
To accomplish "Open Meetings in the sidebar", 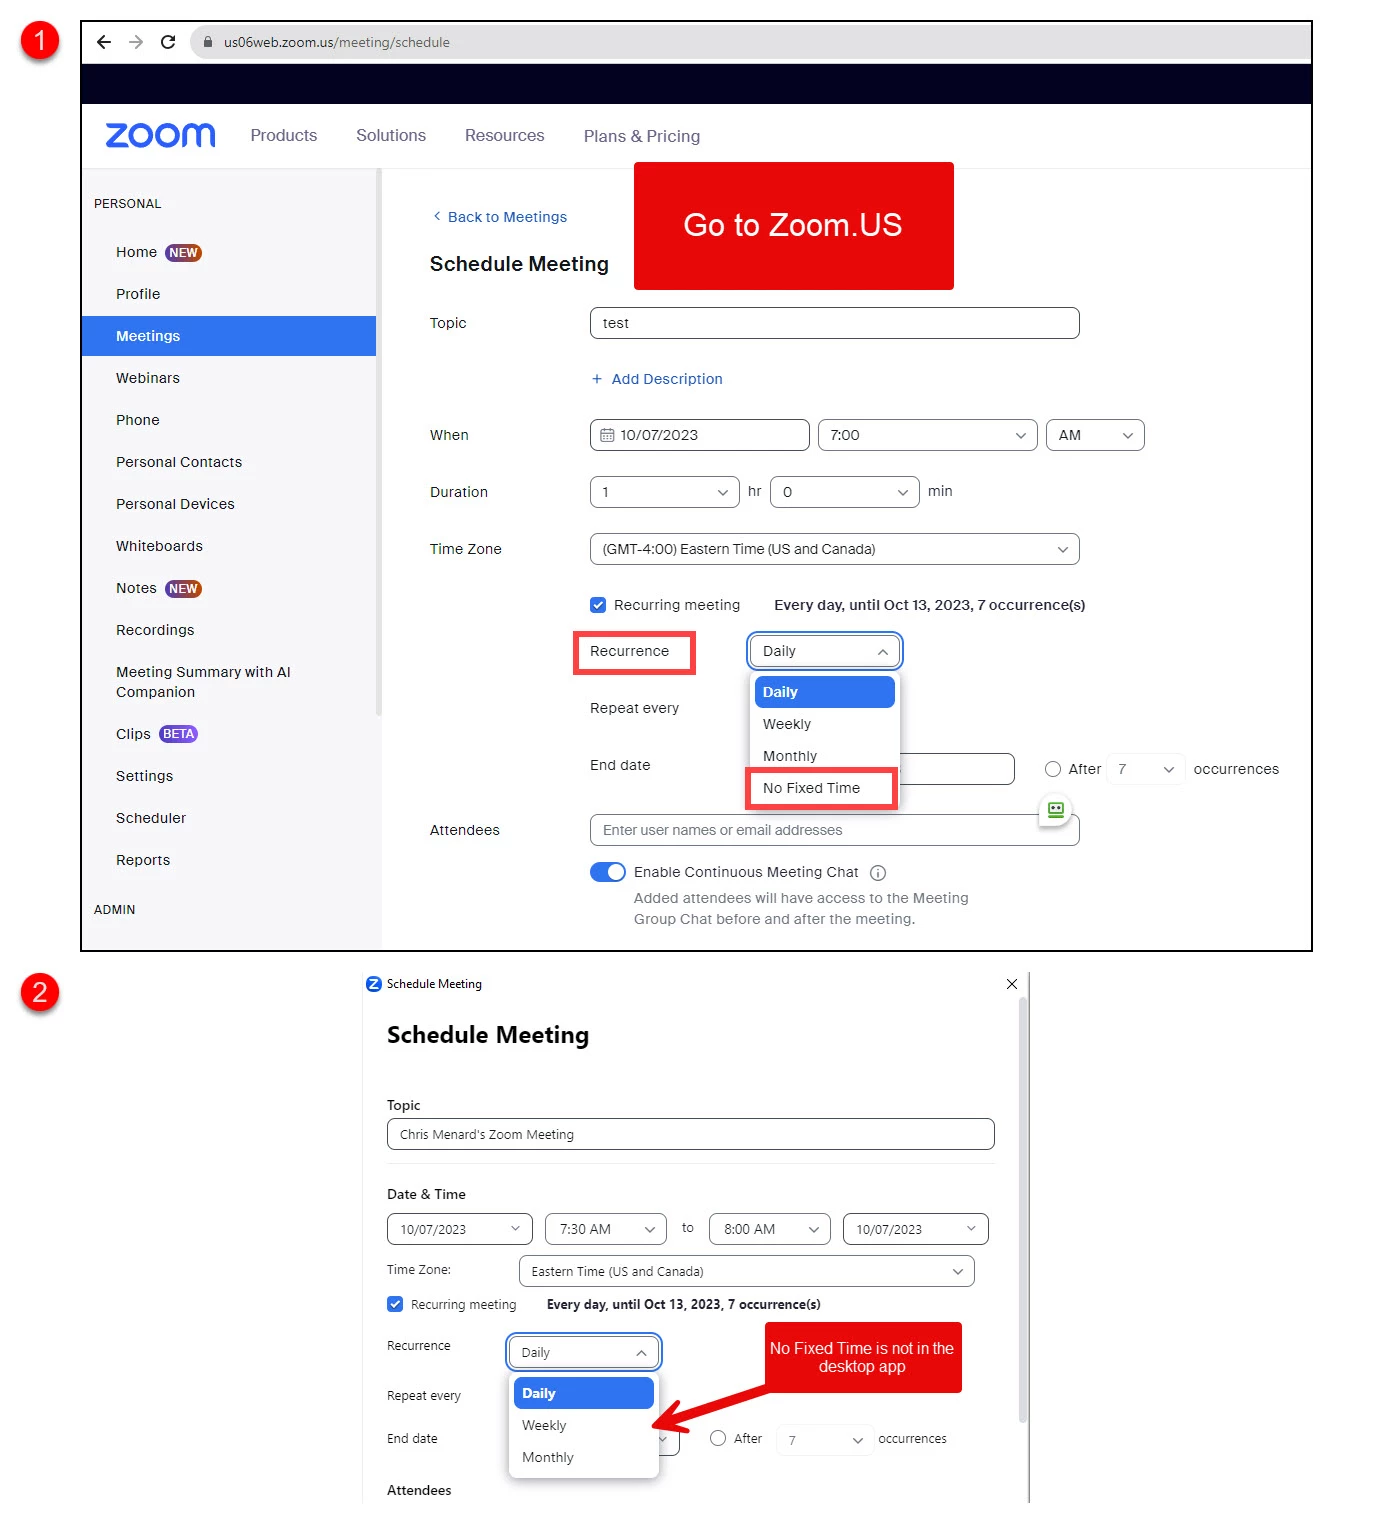I will (x=230, y=336).
